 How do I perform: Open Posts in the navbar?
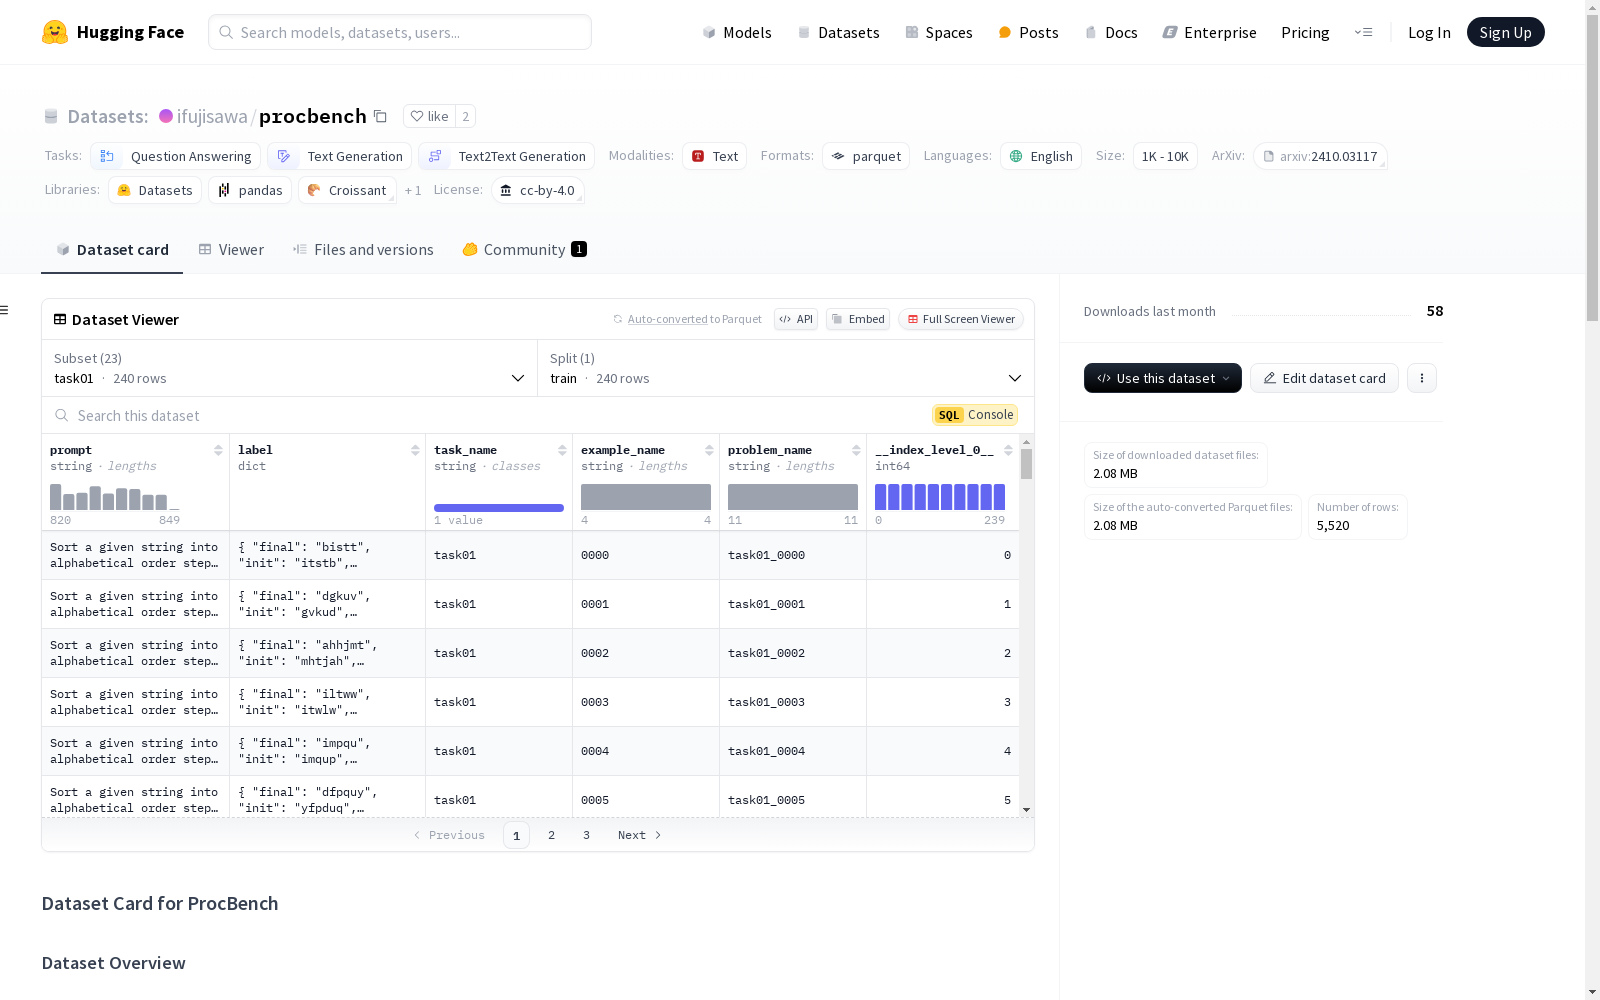1029,32
